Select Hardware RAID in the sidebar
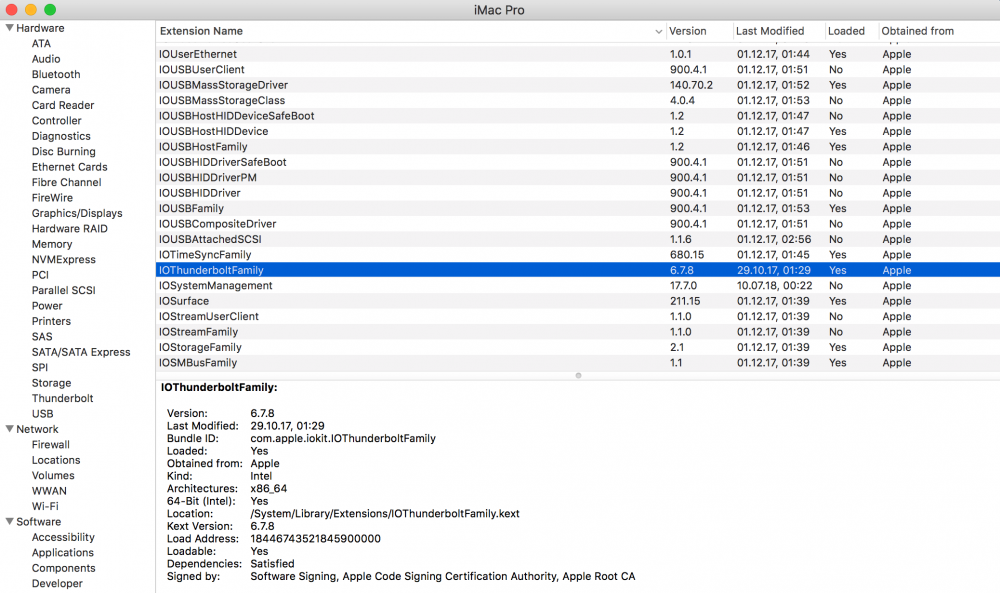1000x593 pixels. click(x=70, y=228)
